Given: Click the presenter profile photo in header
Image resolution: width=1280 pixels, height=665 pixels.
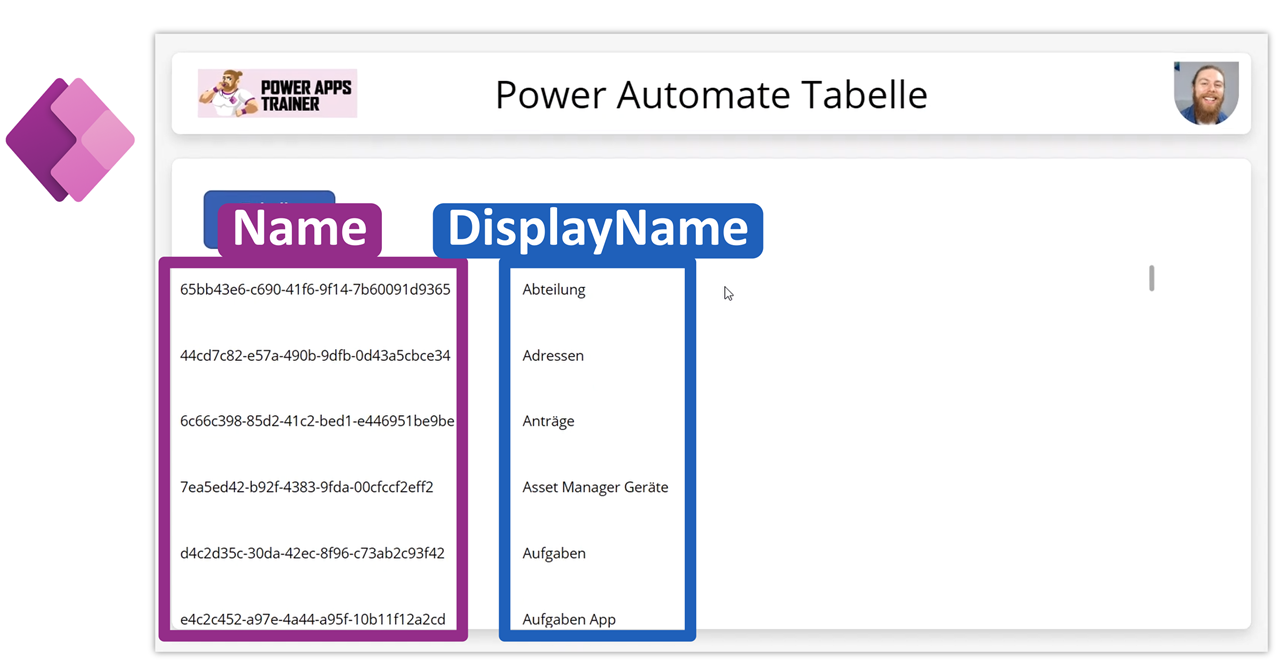Looking at the screenshot, I should [1206, 93].
